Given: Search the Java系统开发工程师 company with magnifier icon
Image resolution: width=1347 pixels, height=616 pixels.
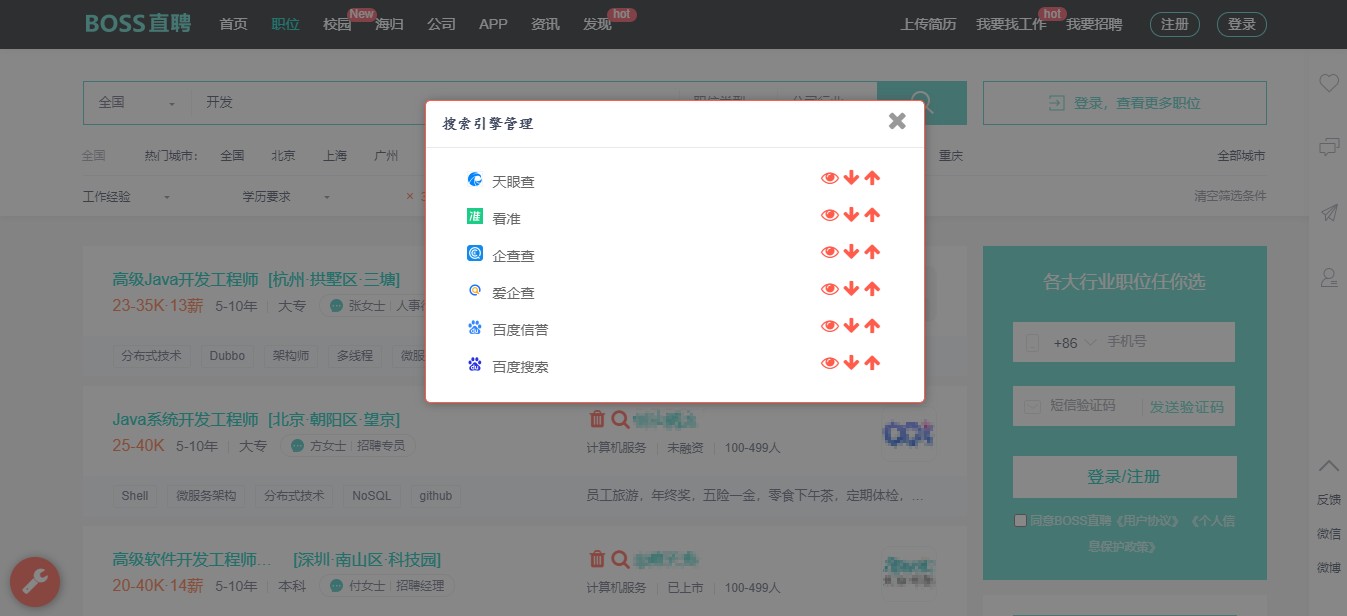Looking at the screenshot, I should coord(620,419).
